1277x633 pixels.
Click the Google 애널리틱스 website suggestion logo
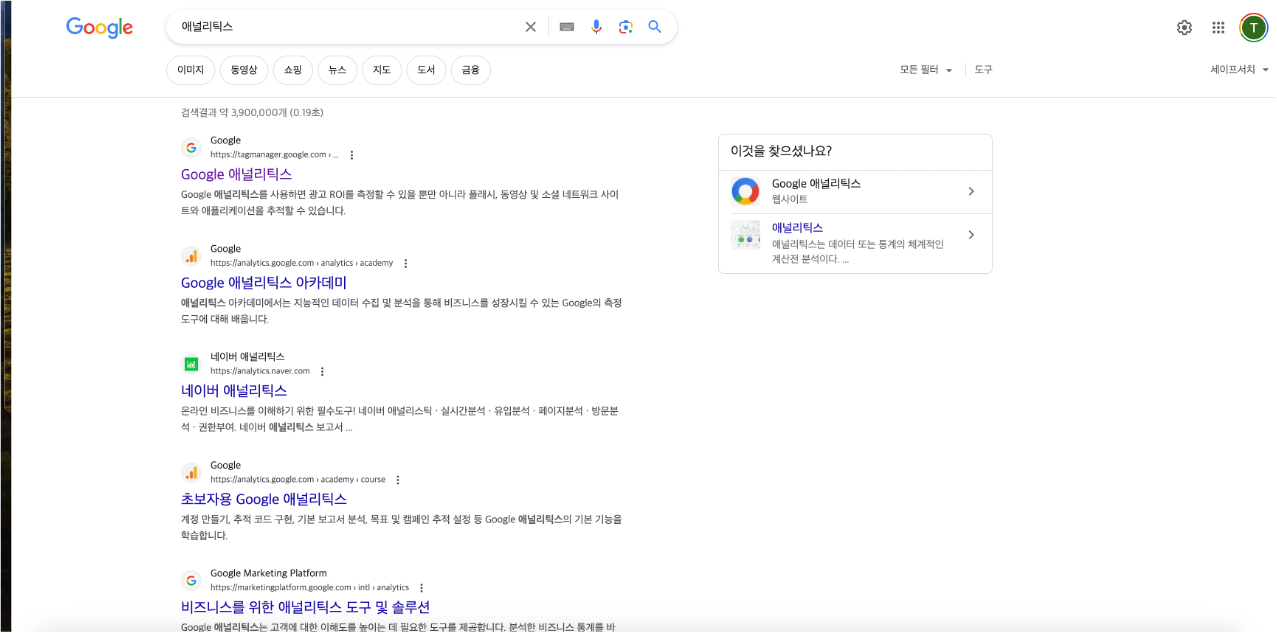point(745,191)
